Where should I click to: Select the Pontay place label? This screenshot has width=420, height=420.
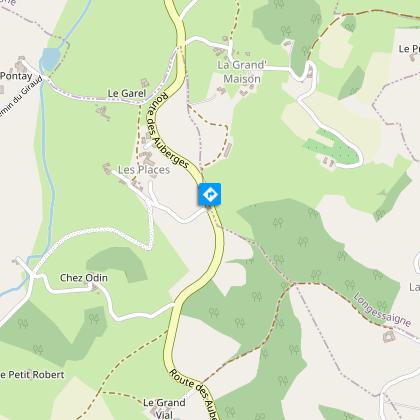16,76
